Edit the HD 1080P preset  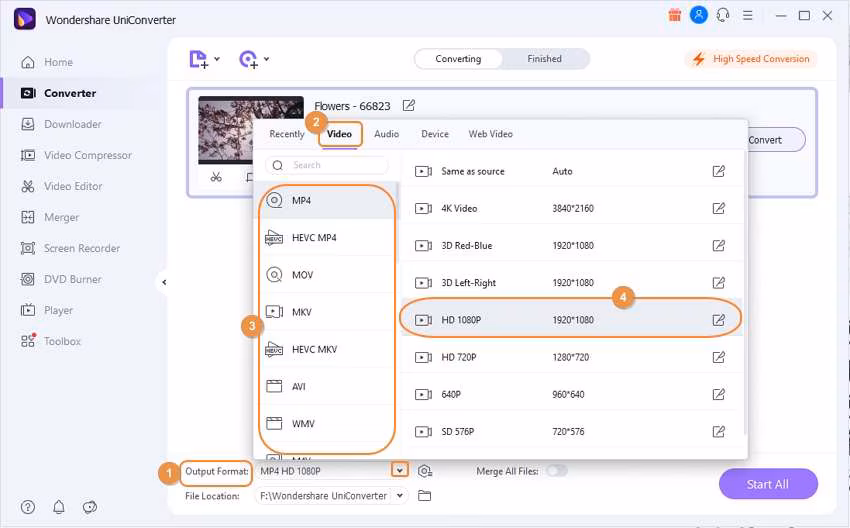coord(718,320)
